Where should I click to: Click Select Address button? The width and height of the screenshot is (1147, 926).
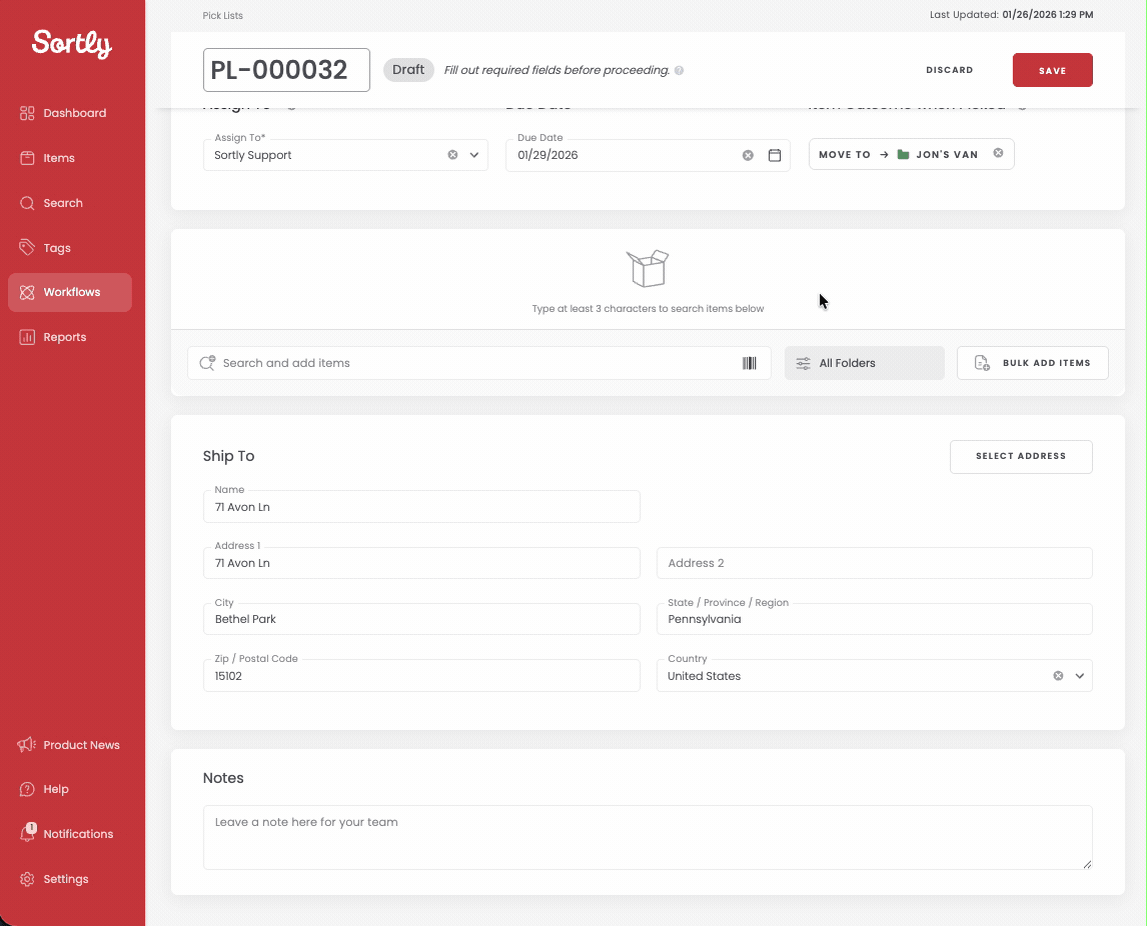coord(1020,456)
